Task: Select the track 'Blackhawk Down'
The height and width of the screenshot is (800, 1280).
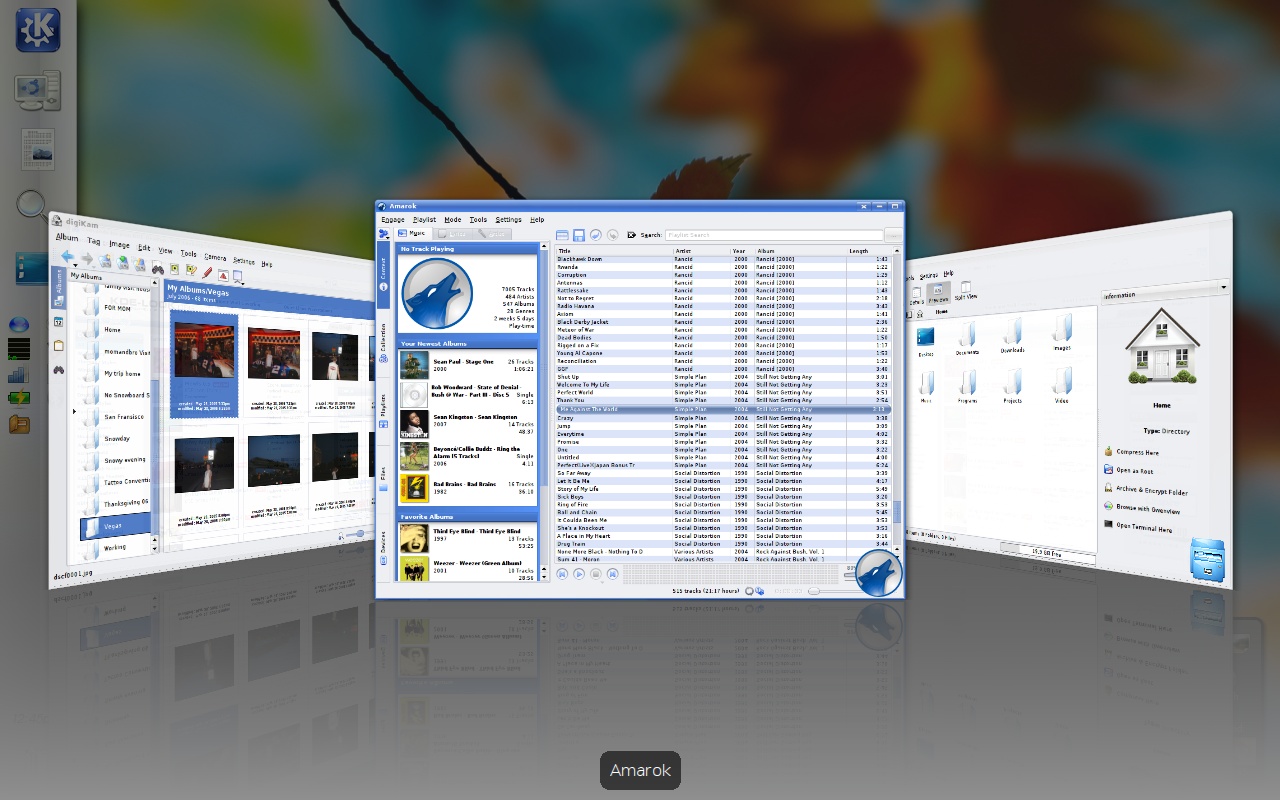Action: pos(723,259)
